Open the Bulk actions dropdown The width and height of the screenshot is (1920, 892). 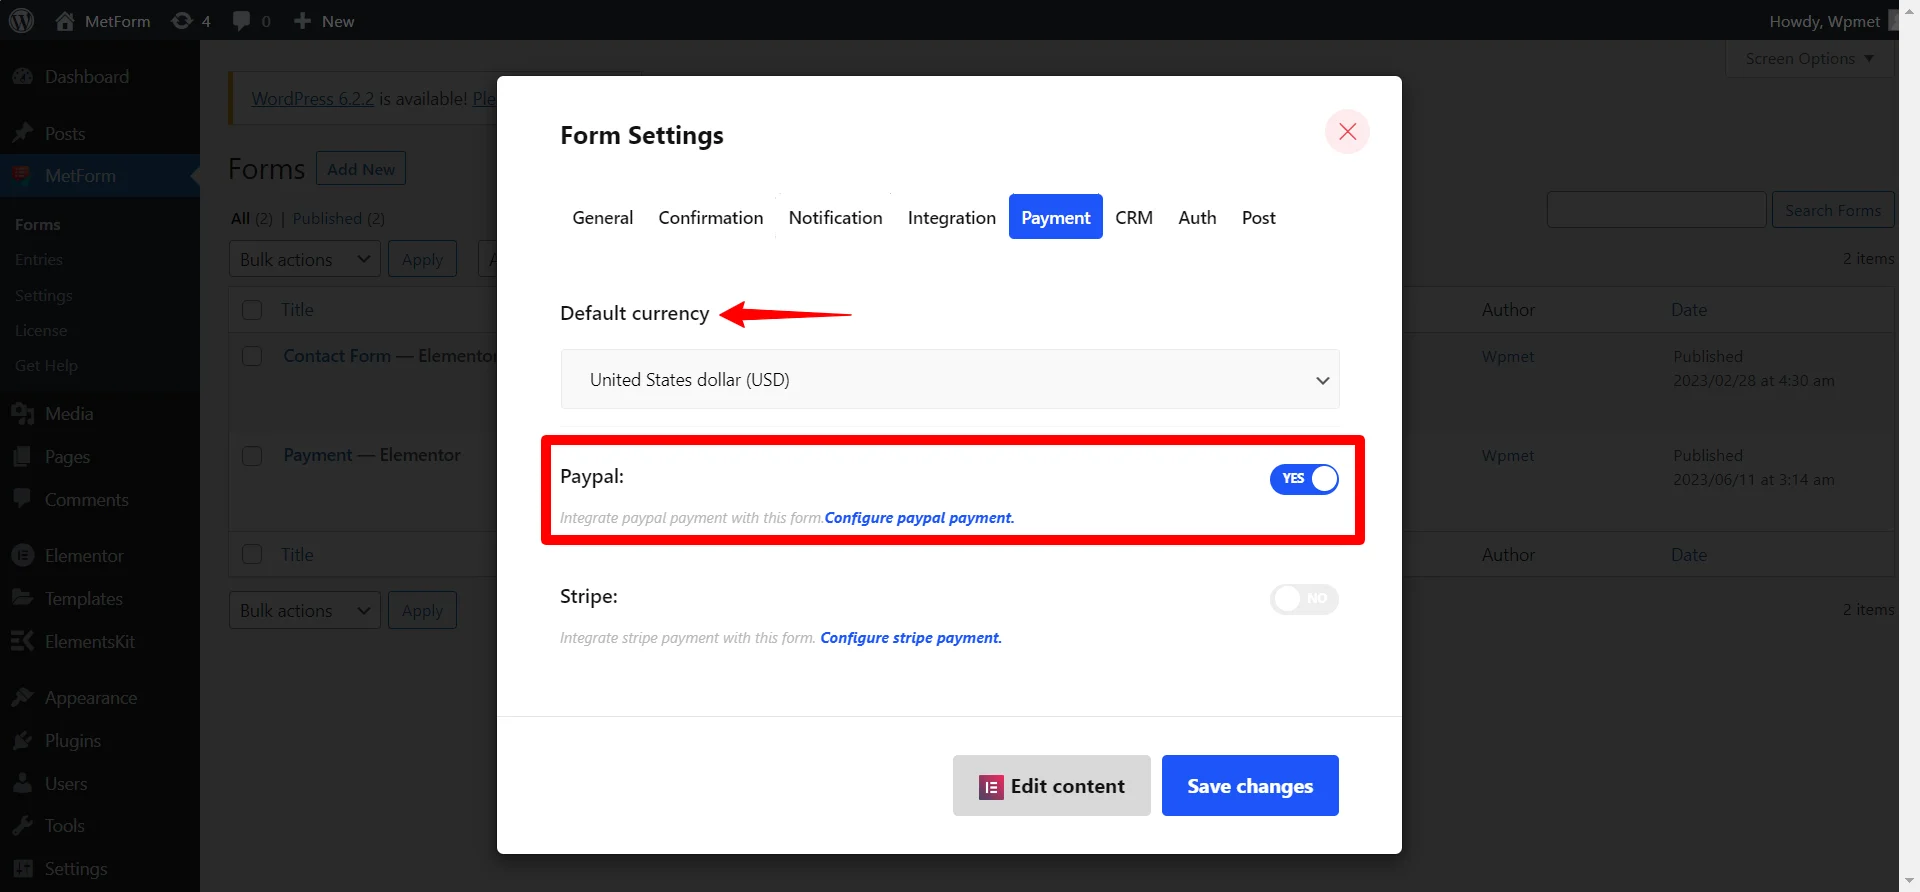(303, 258)
